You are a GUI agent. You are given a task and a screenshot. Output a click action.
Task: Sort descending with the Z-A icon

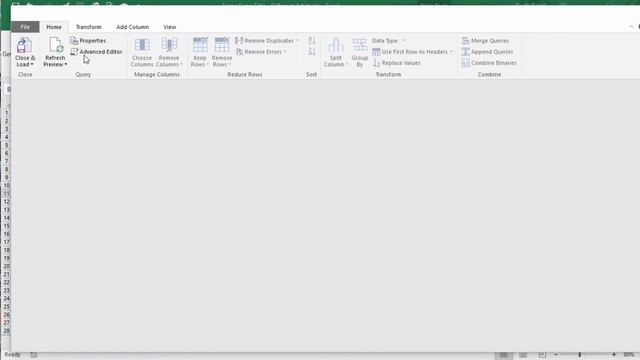[312, 51]
